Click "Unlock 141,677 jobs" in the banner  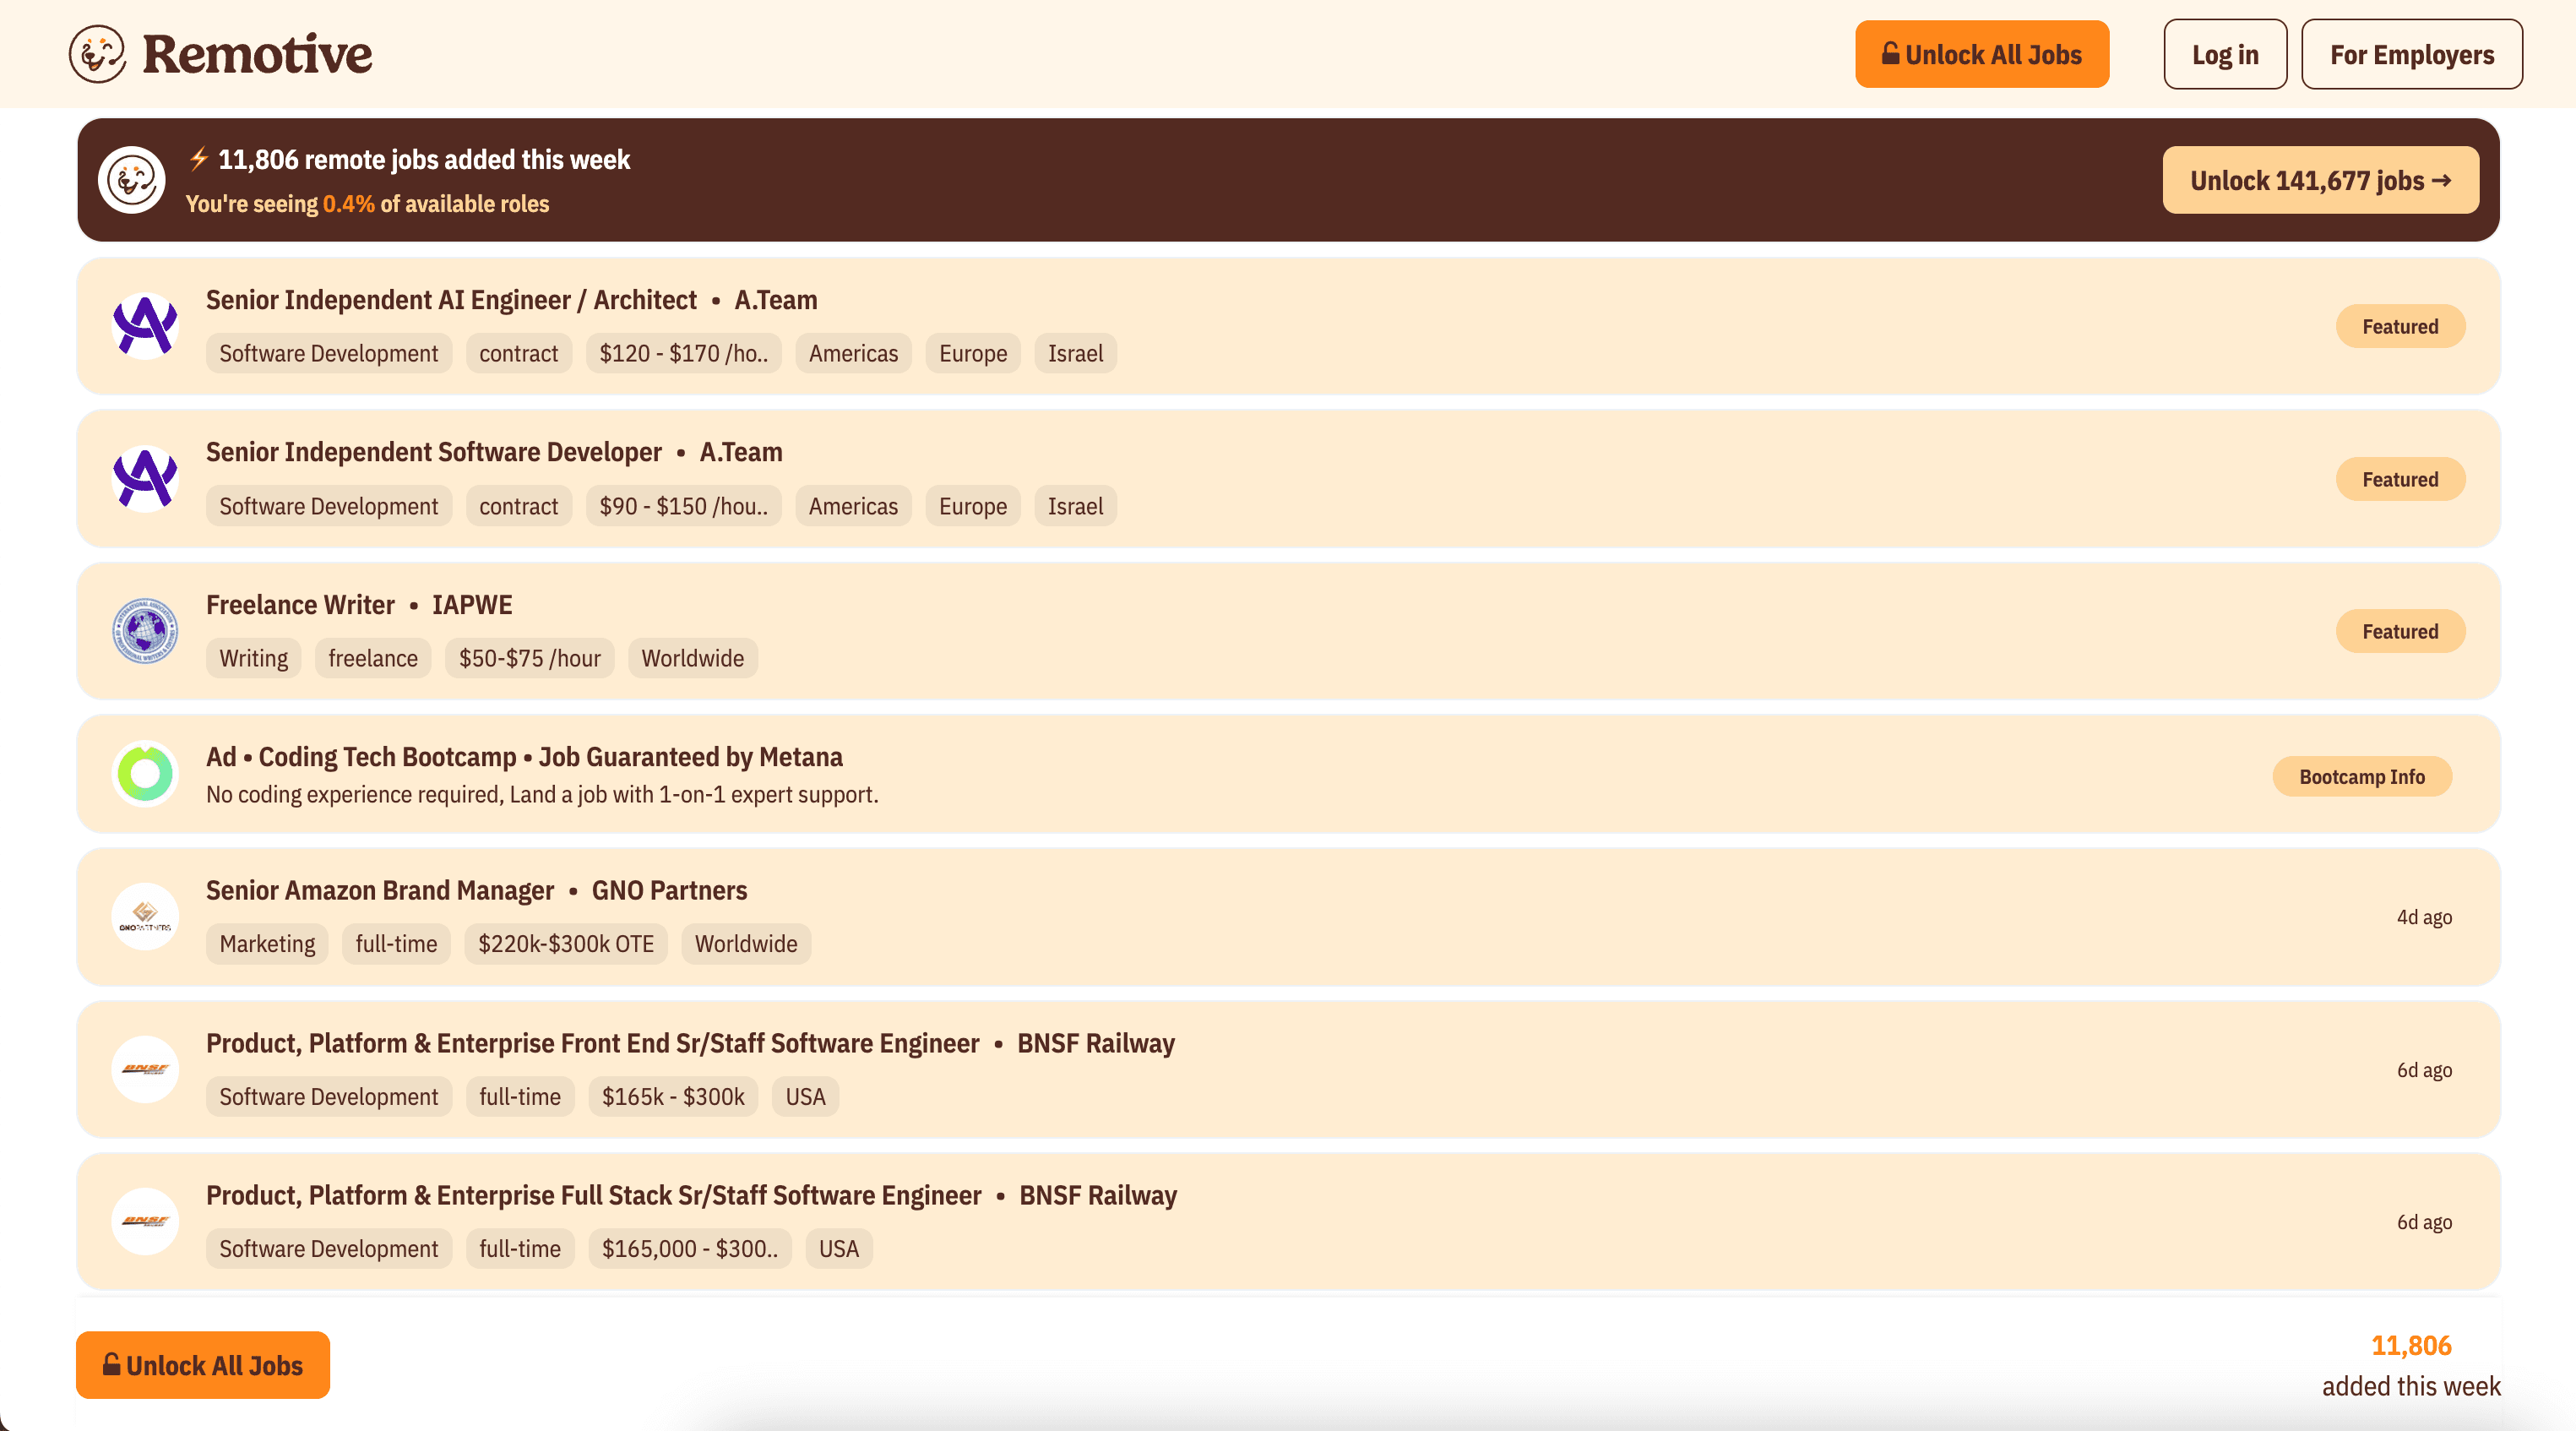click(2320, 180)
